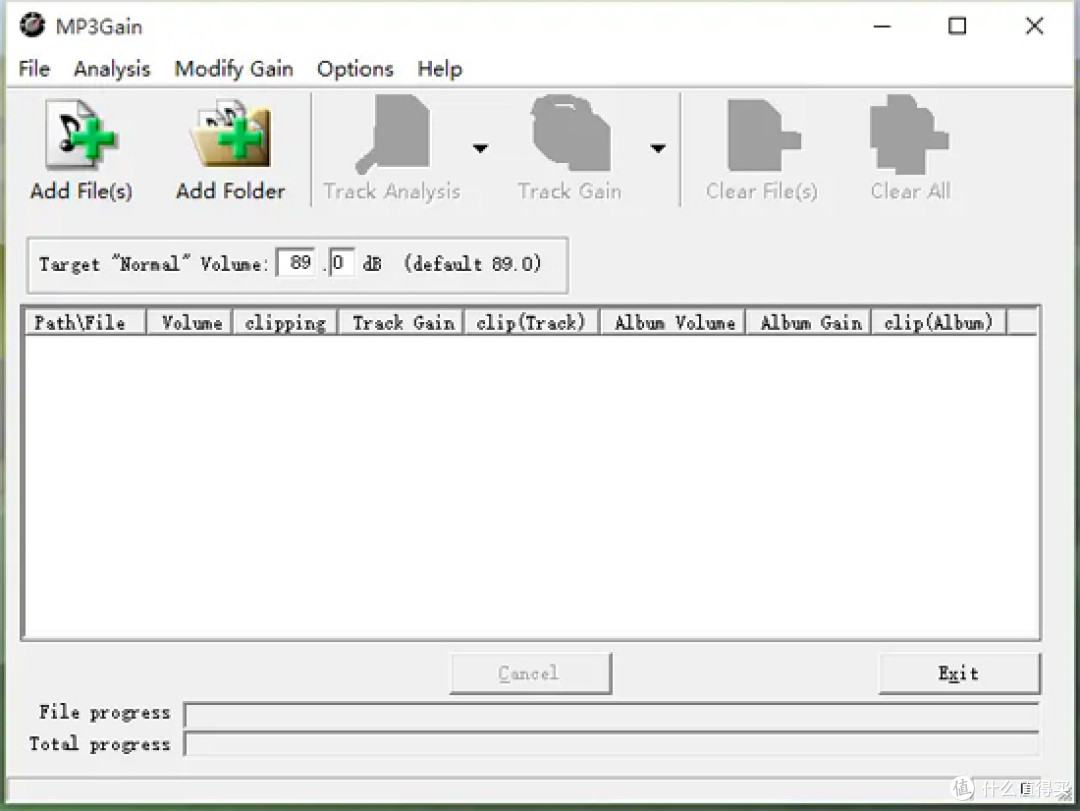Open the Modify Gain menu
This screenshot has width=1080, height=811.
233,69
